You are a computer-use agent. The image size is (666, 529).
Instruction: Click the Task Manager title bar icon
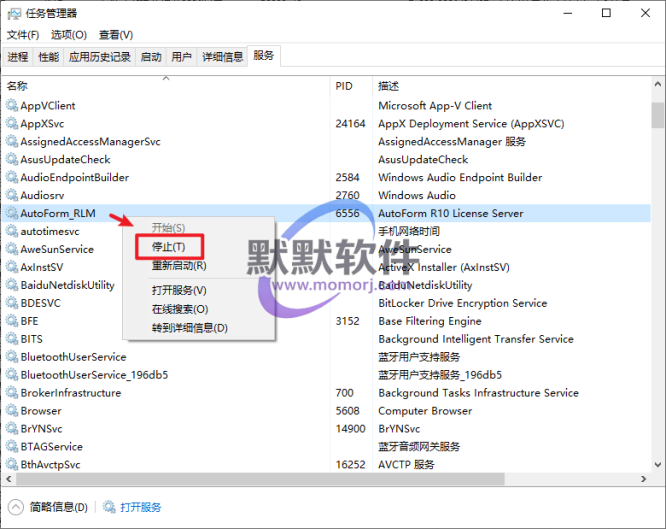point(13,13)
